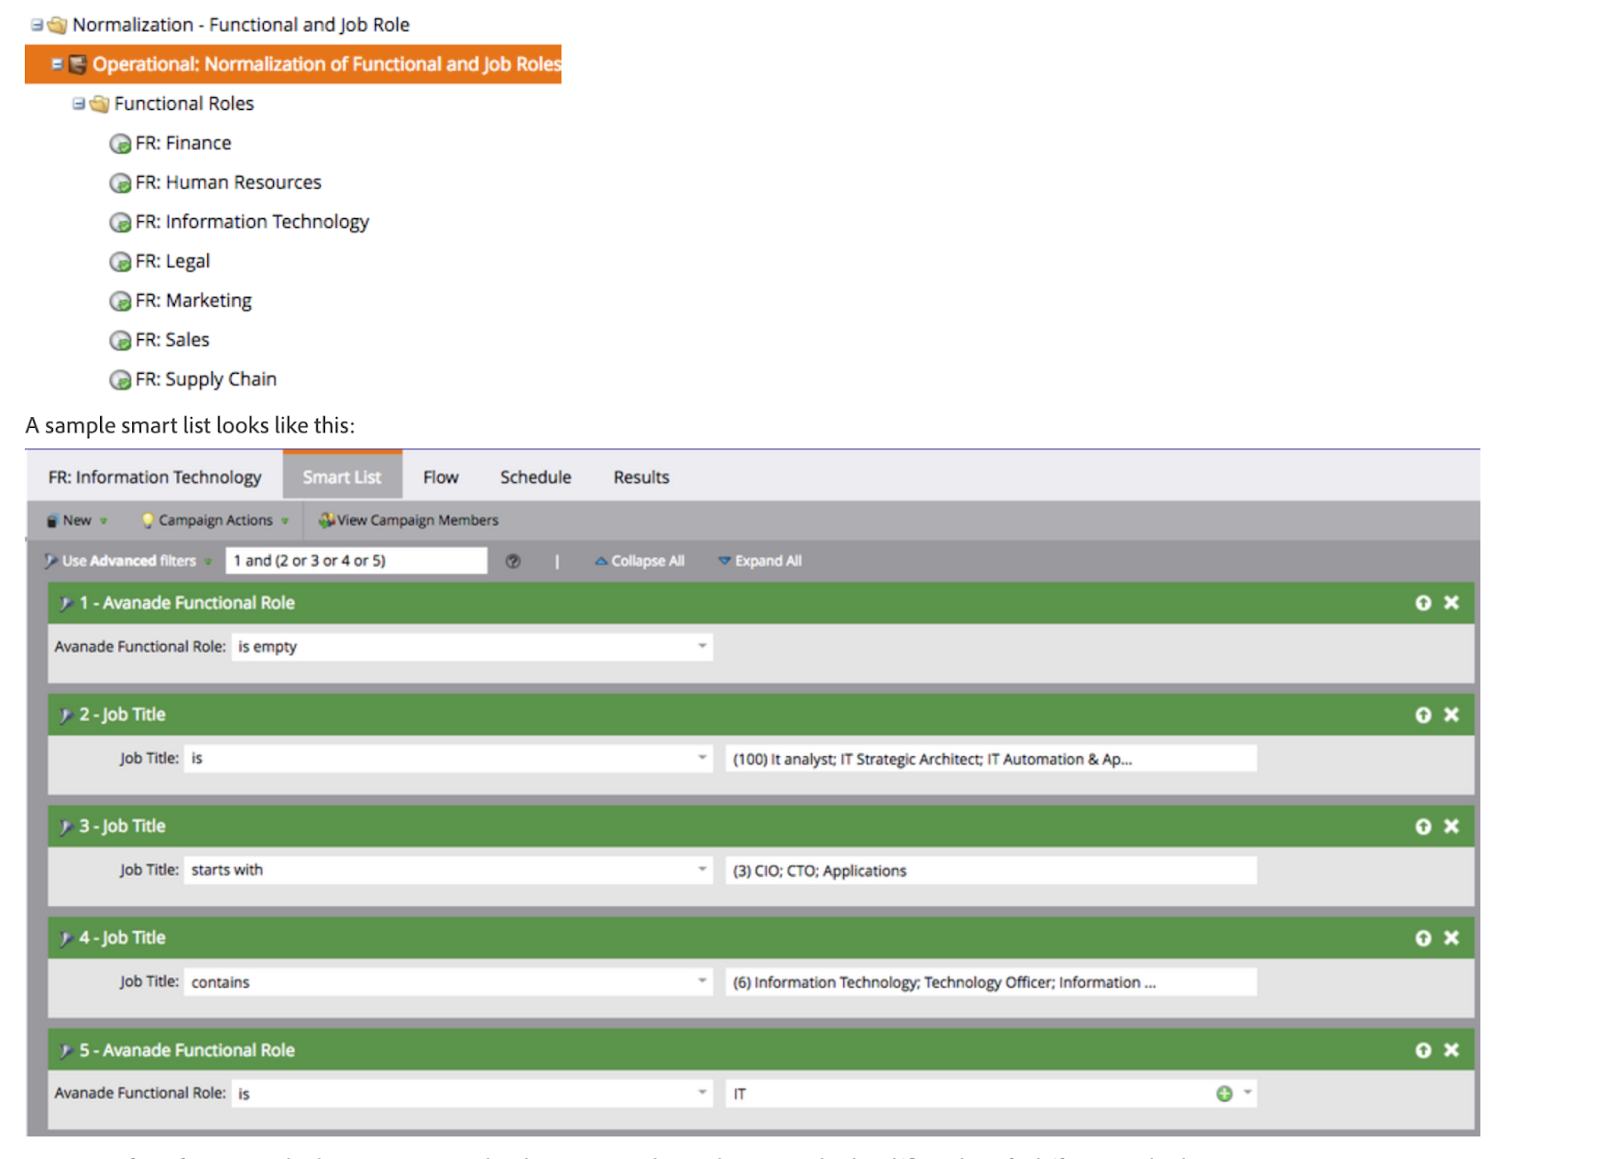Click the View Campaign Members icon
Screen dimensions: 1600x1159
[327, 520]
